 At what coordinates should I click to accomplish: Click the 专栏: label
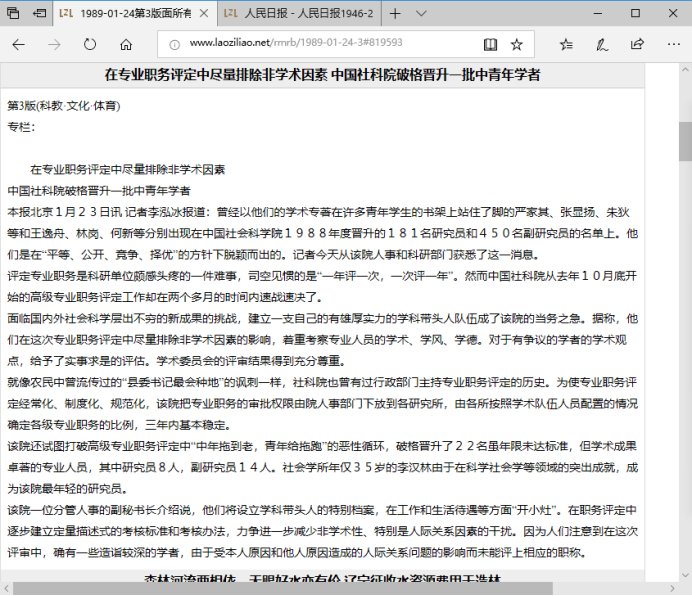click(21, 127)
